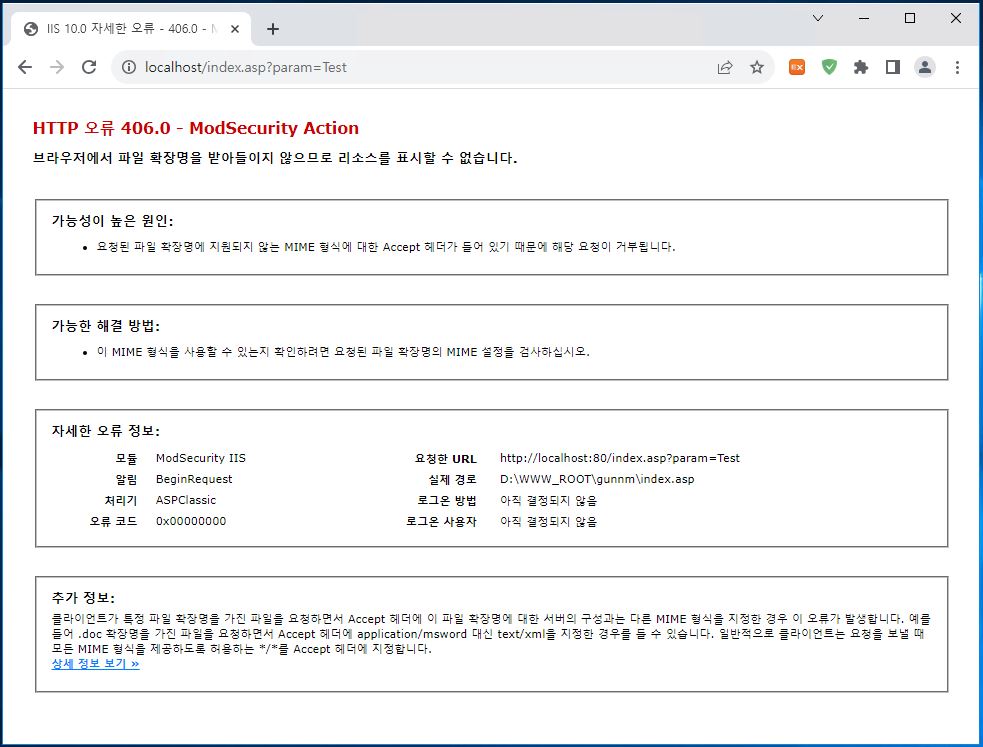
Task: Open the Extensions puzzle menu
Action: pyautogui.click(x=861, y=67)
